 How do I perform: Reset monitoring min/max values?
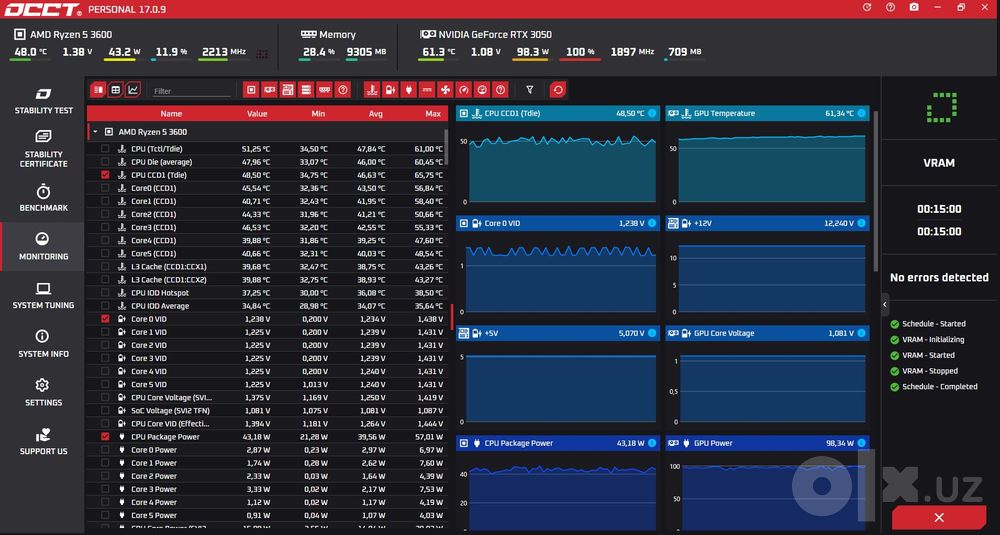(558, 90)
